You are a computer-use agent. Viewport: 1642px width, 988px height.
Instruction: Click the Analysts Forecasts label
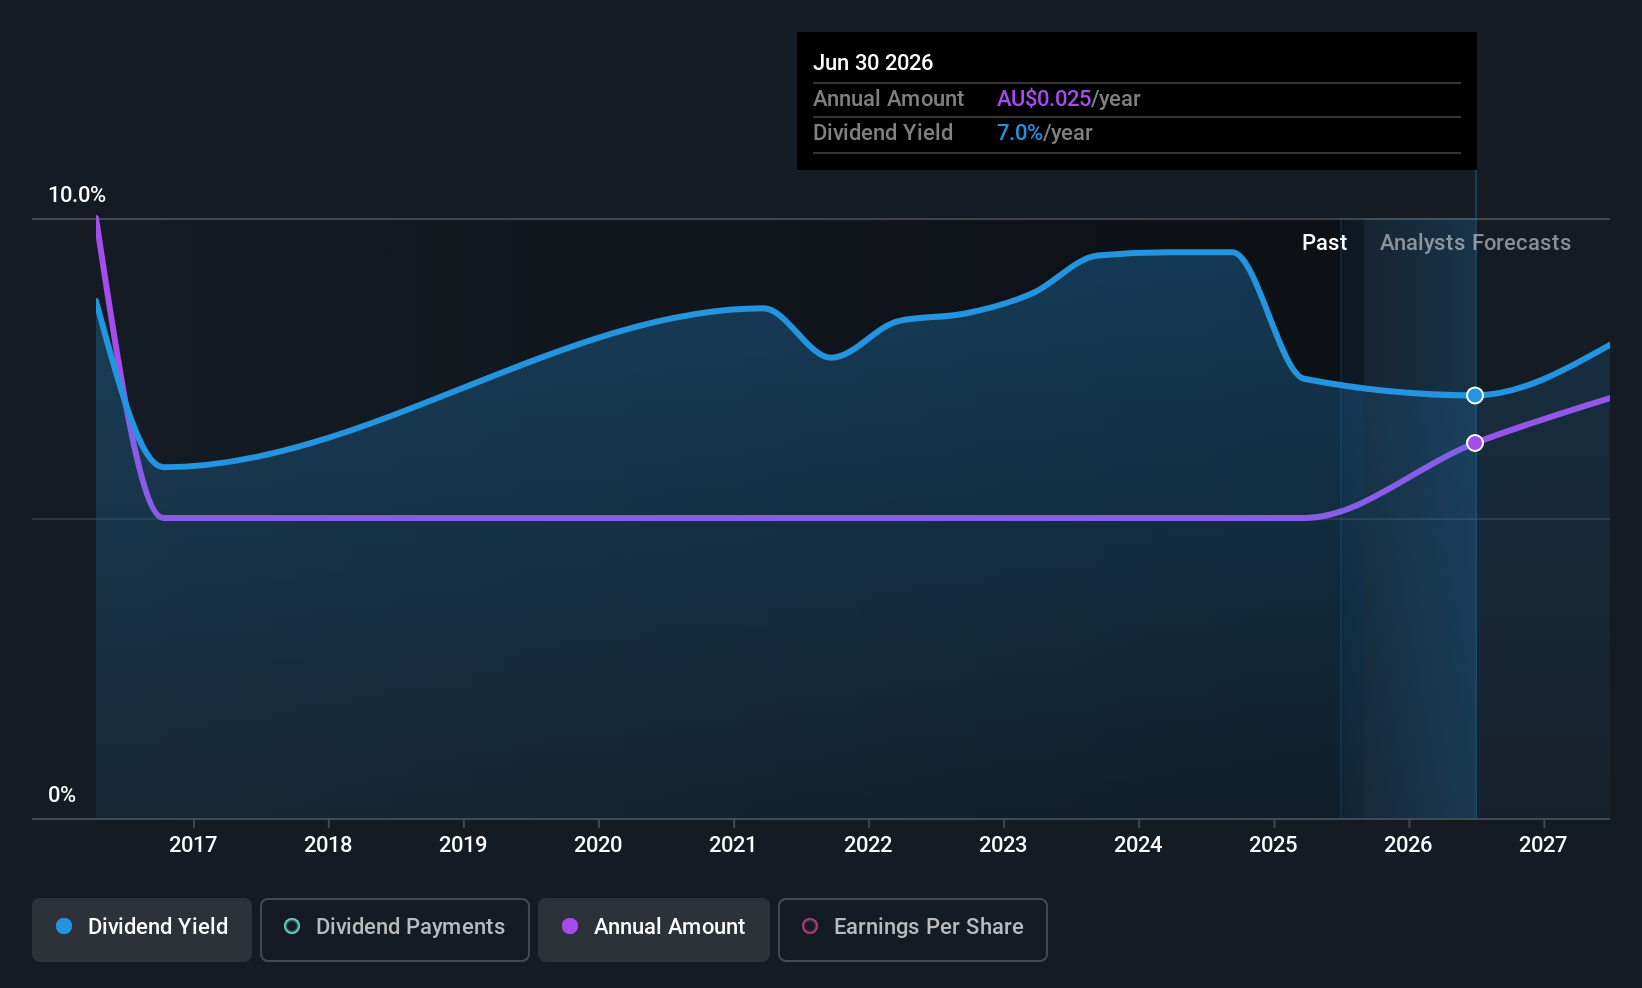[1475, 243]
